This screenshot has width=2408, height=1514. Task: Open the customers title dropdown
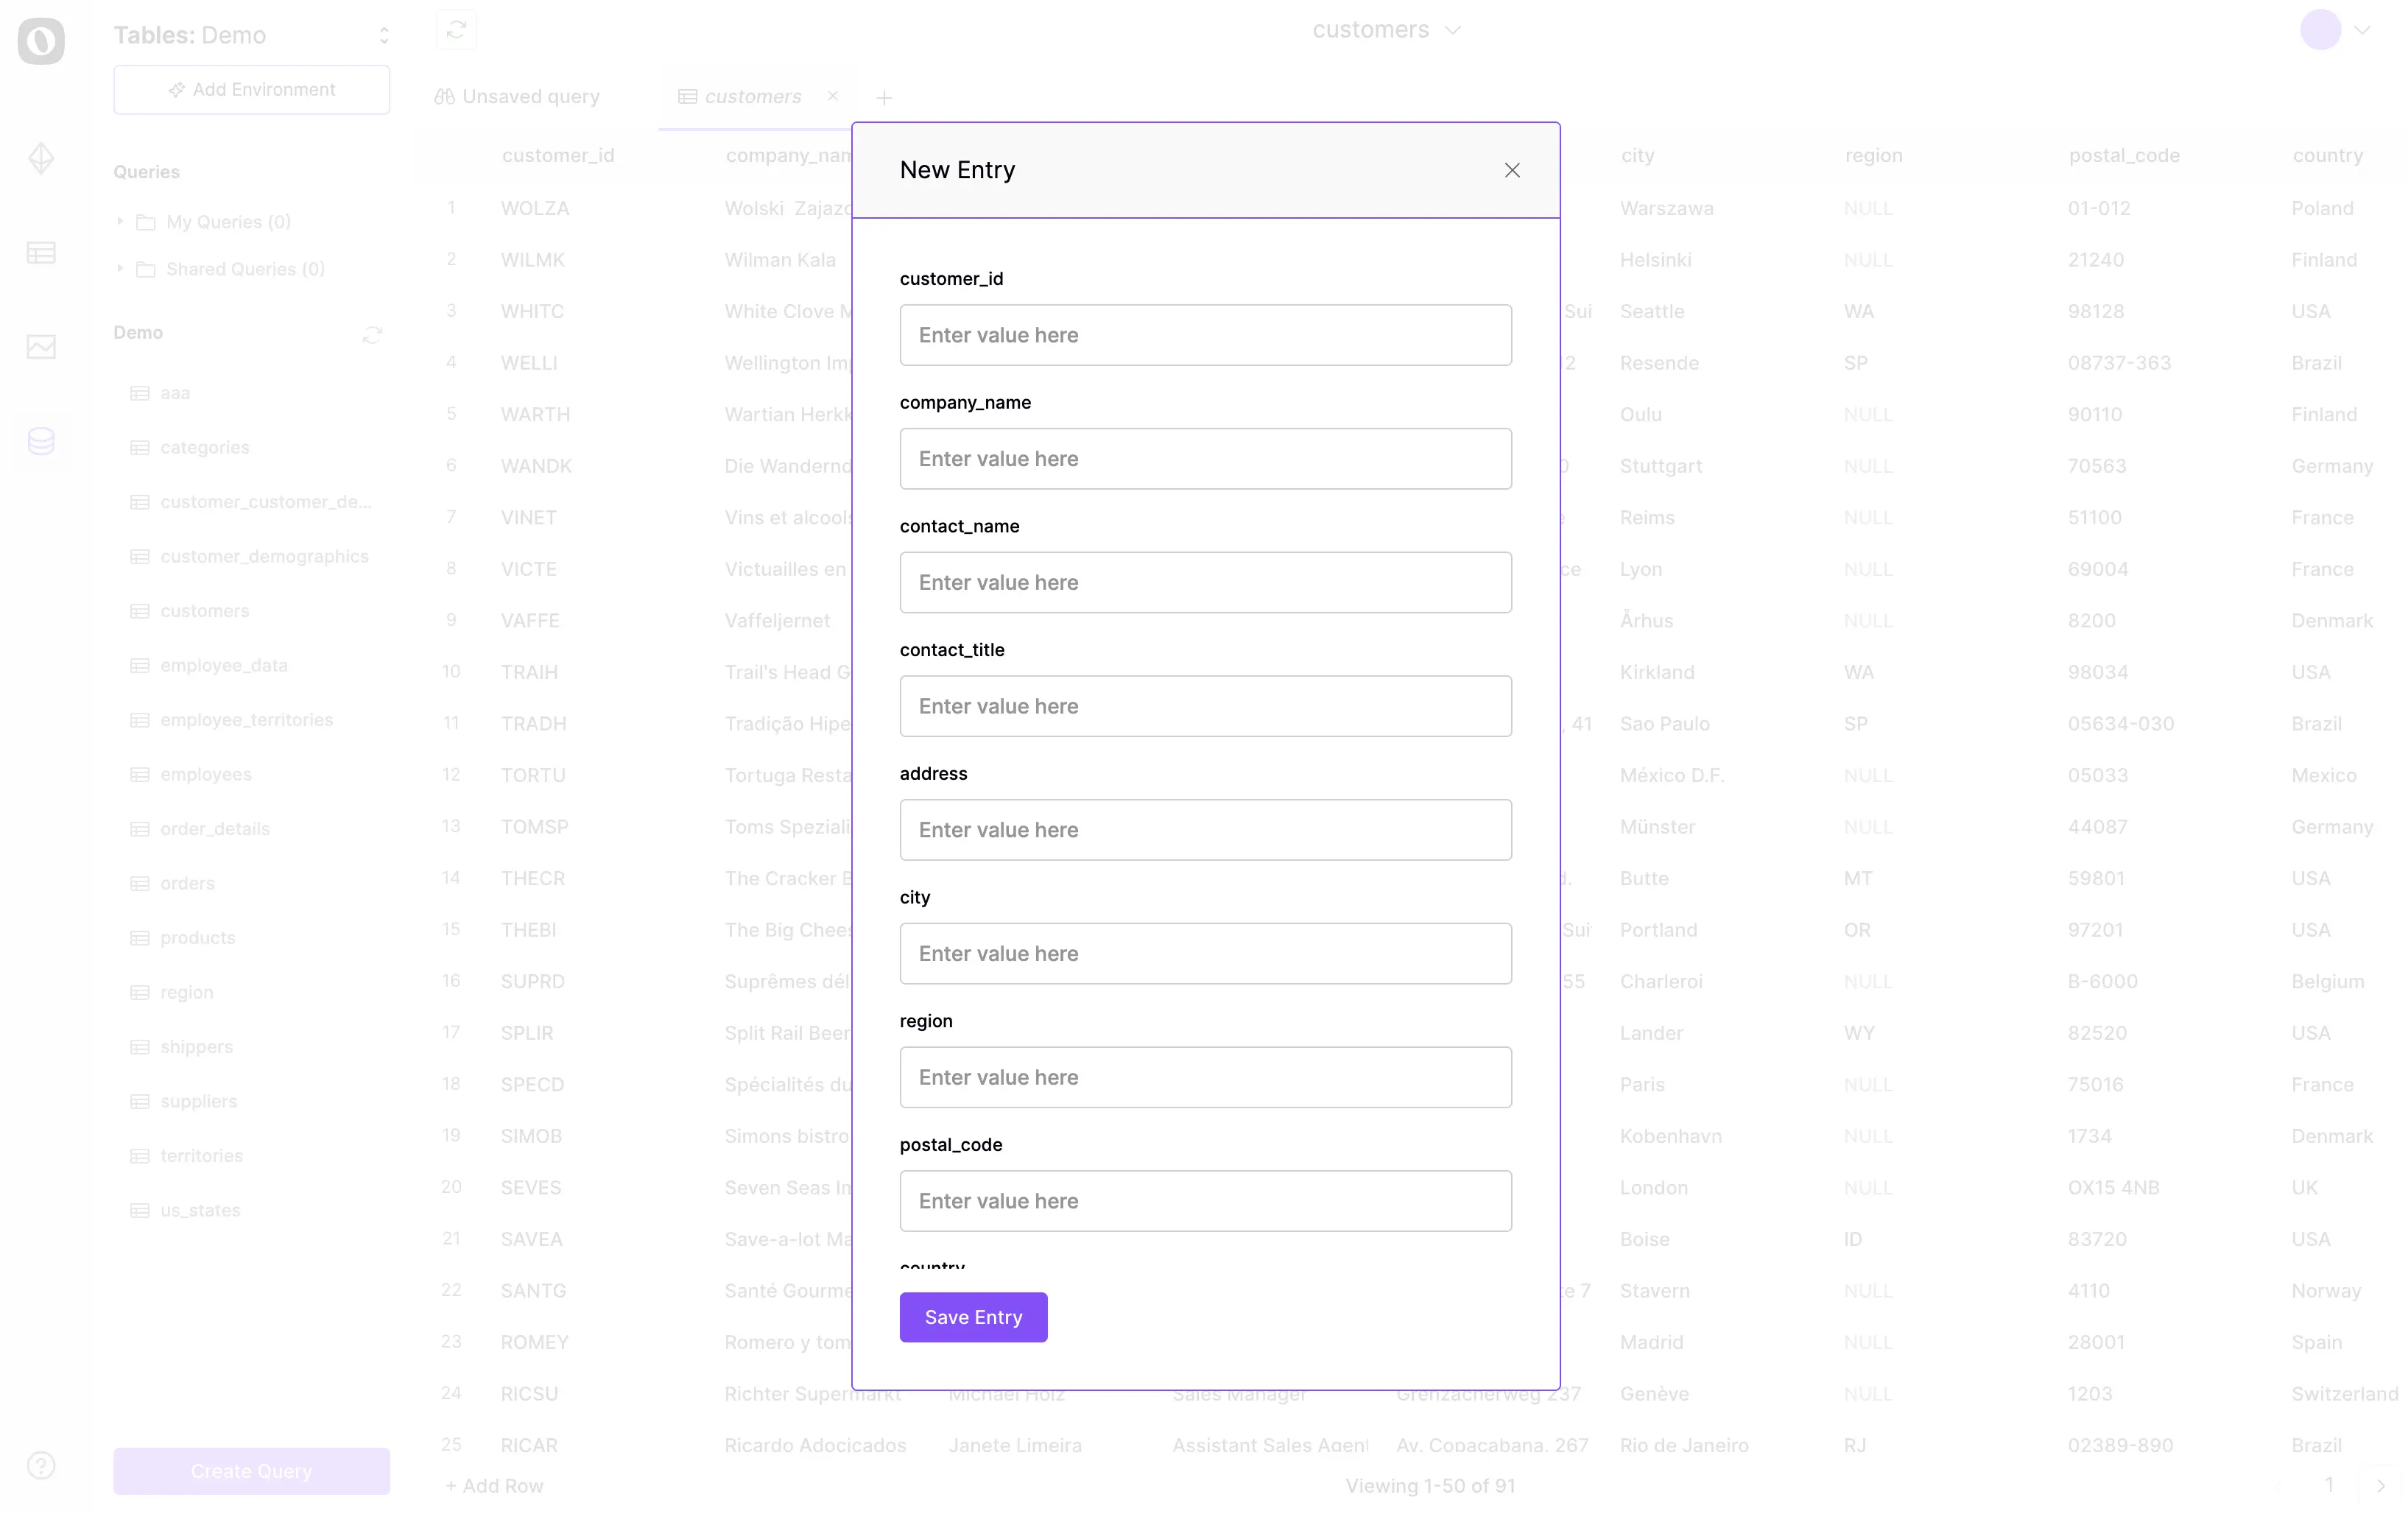click(1385, 30)
